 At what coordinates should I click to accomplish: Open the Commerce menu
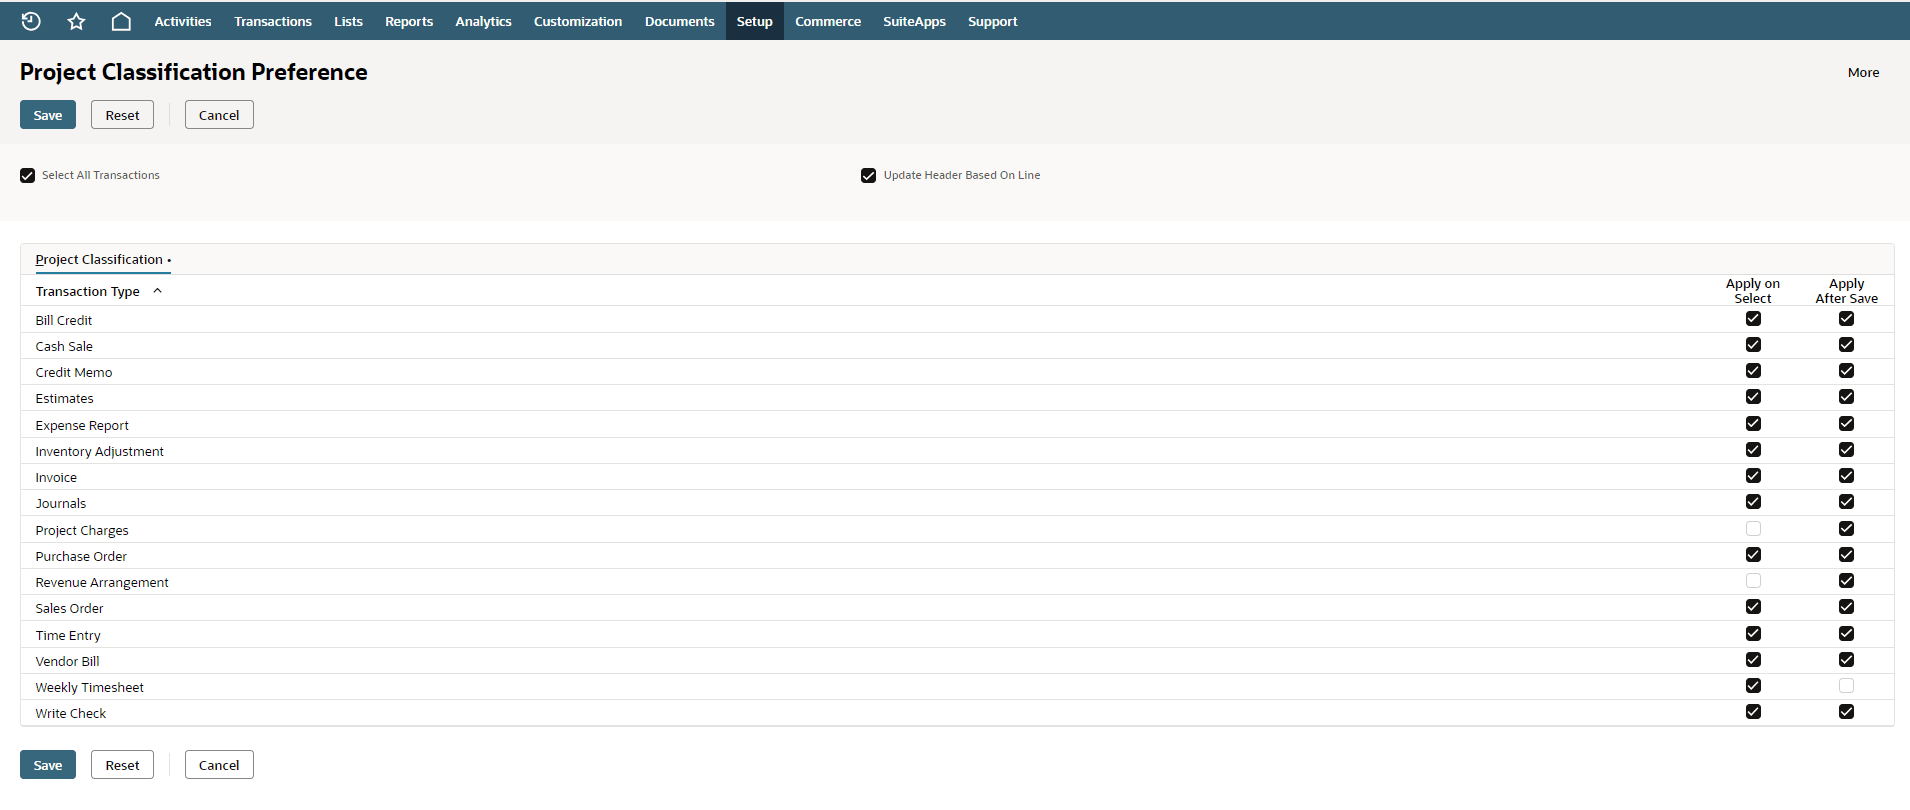click(x=828, y=21)
